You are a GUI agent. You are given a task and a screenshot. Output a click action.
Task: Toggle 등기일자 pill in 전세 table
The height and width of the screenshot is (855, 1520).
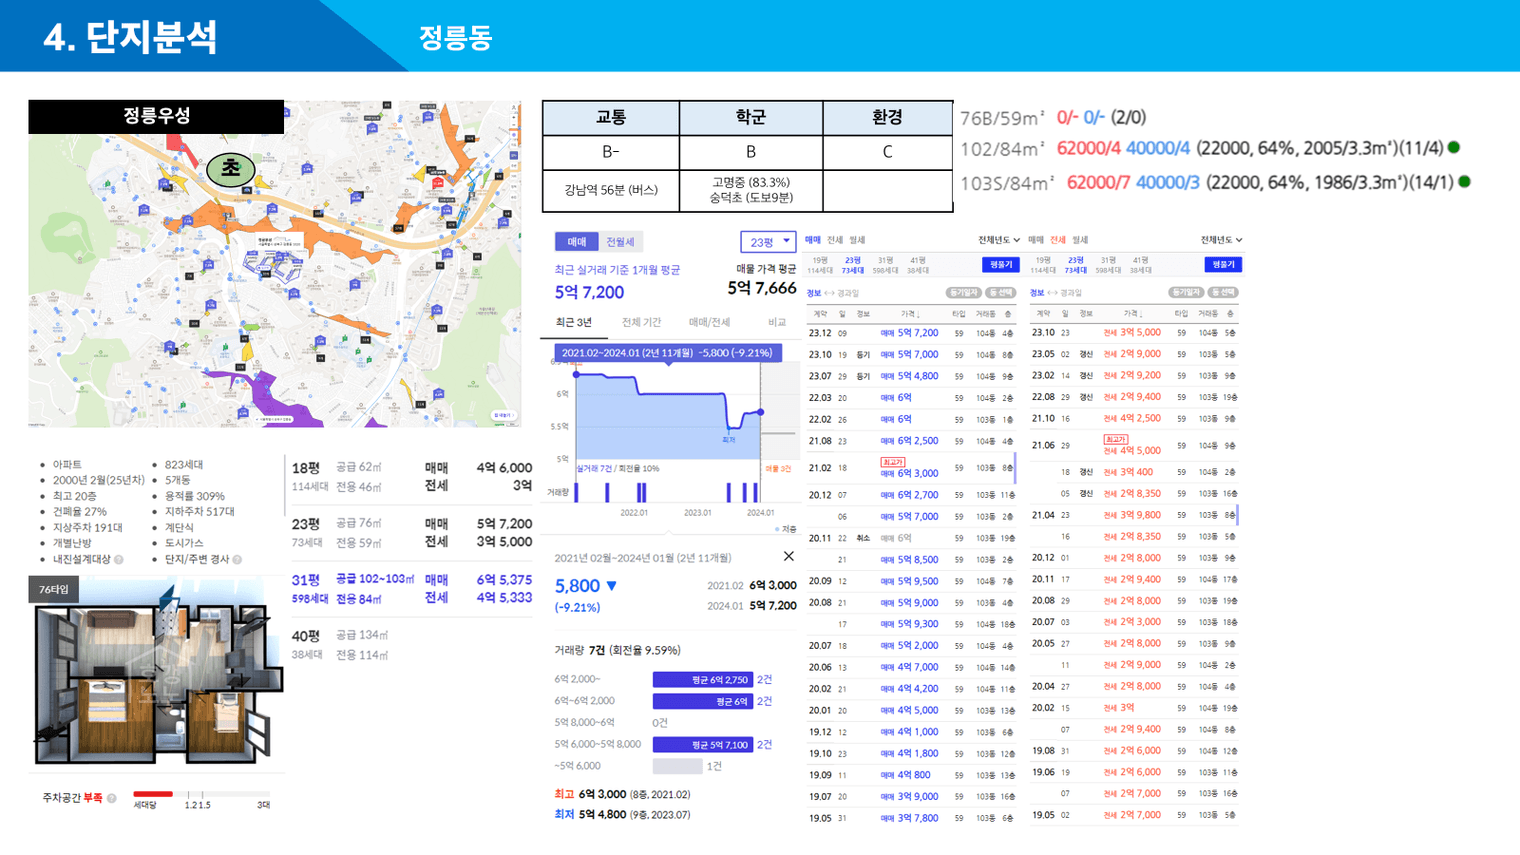click(x=1186, y=293)
